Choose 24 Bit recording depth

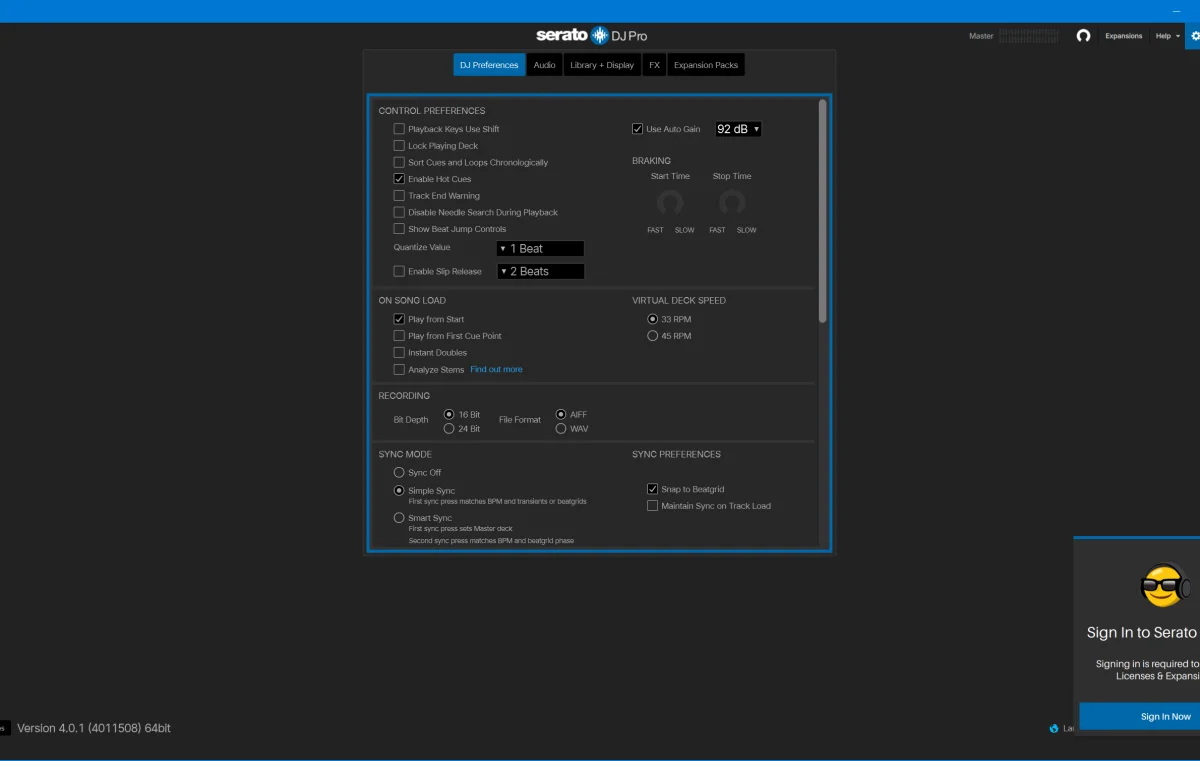pyautogui.click(x=449, y=429)
